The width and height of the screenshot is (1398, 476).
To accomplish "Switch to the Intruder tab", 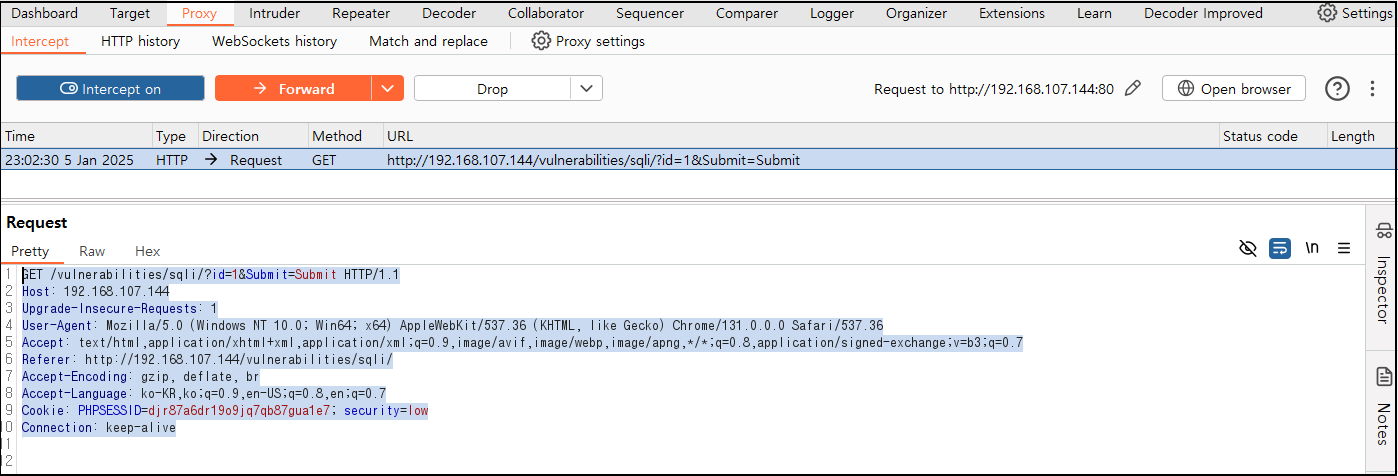I will [x=274, y=13].
